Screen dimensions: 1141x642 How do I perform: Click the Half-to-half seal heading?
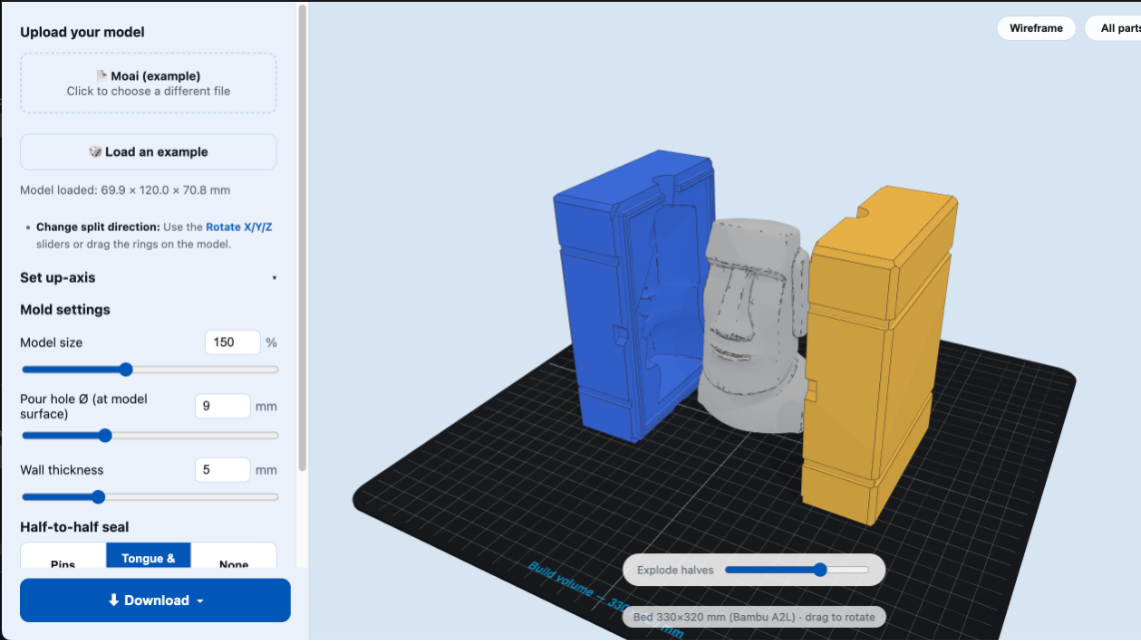74,527
